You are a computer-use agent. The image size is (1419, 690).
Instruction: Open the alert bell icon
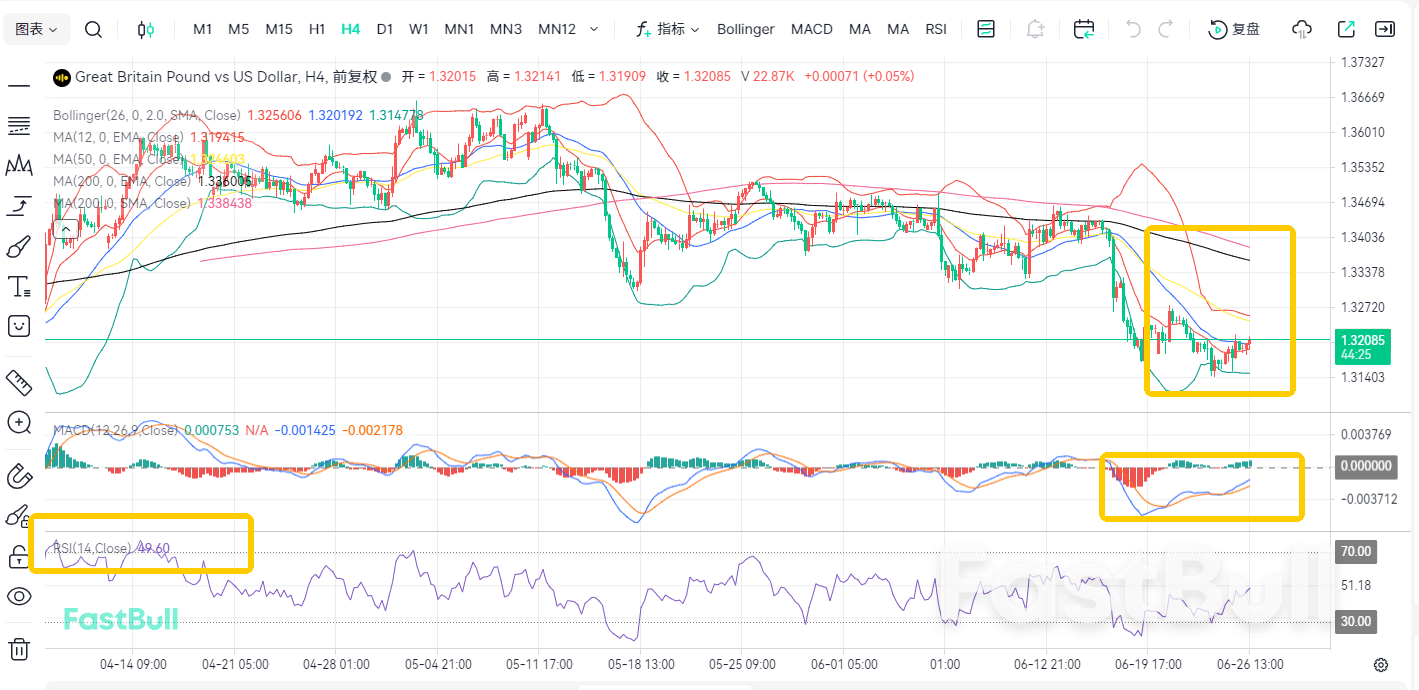click(1035, 29)
